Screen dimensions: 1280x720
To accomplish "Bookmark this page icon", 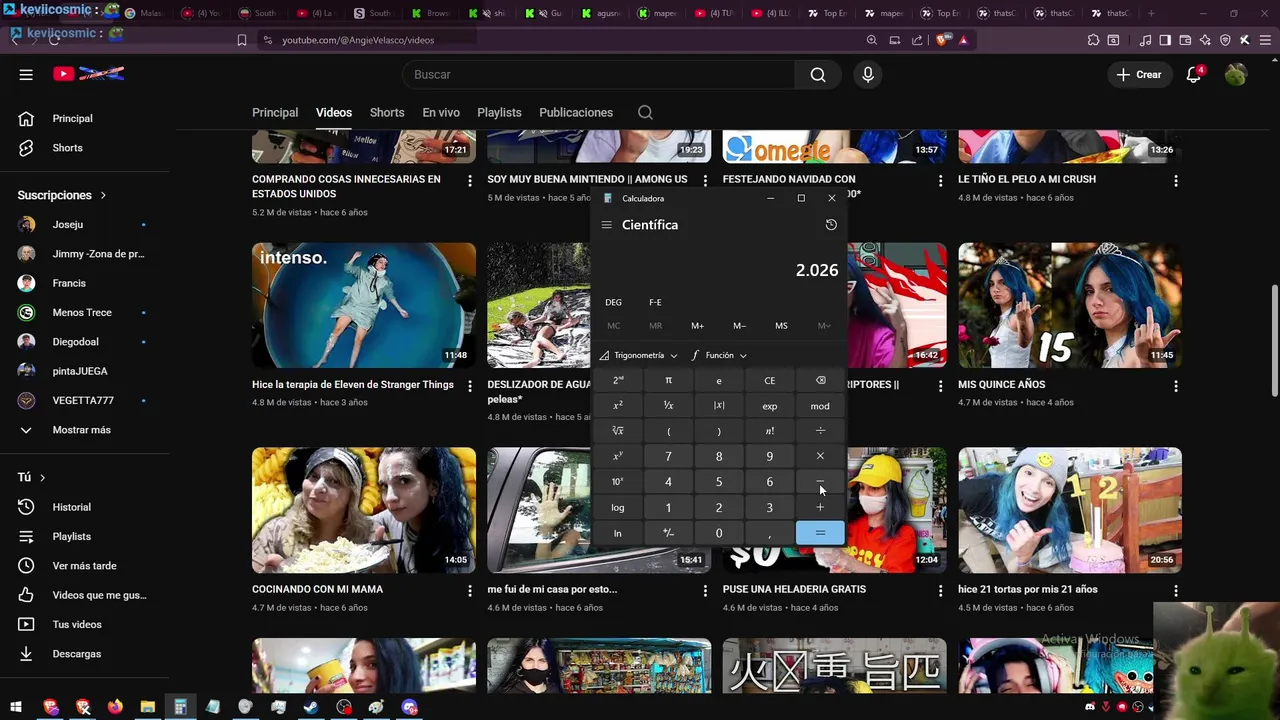I will (241, 40).
